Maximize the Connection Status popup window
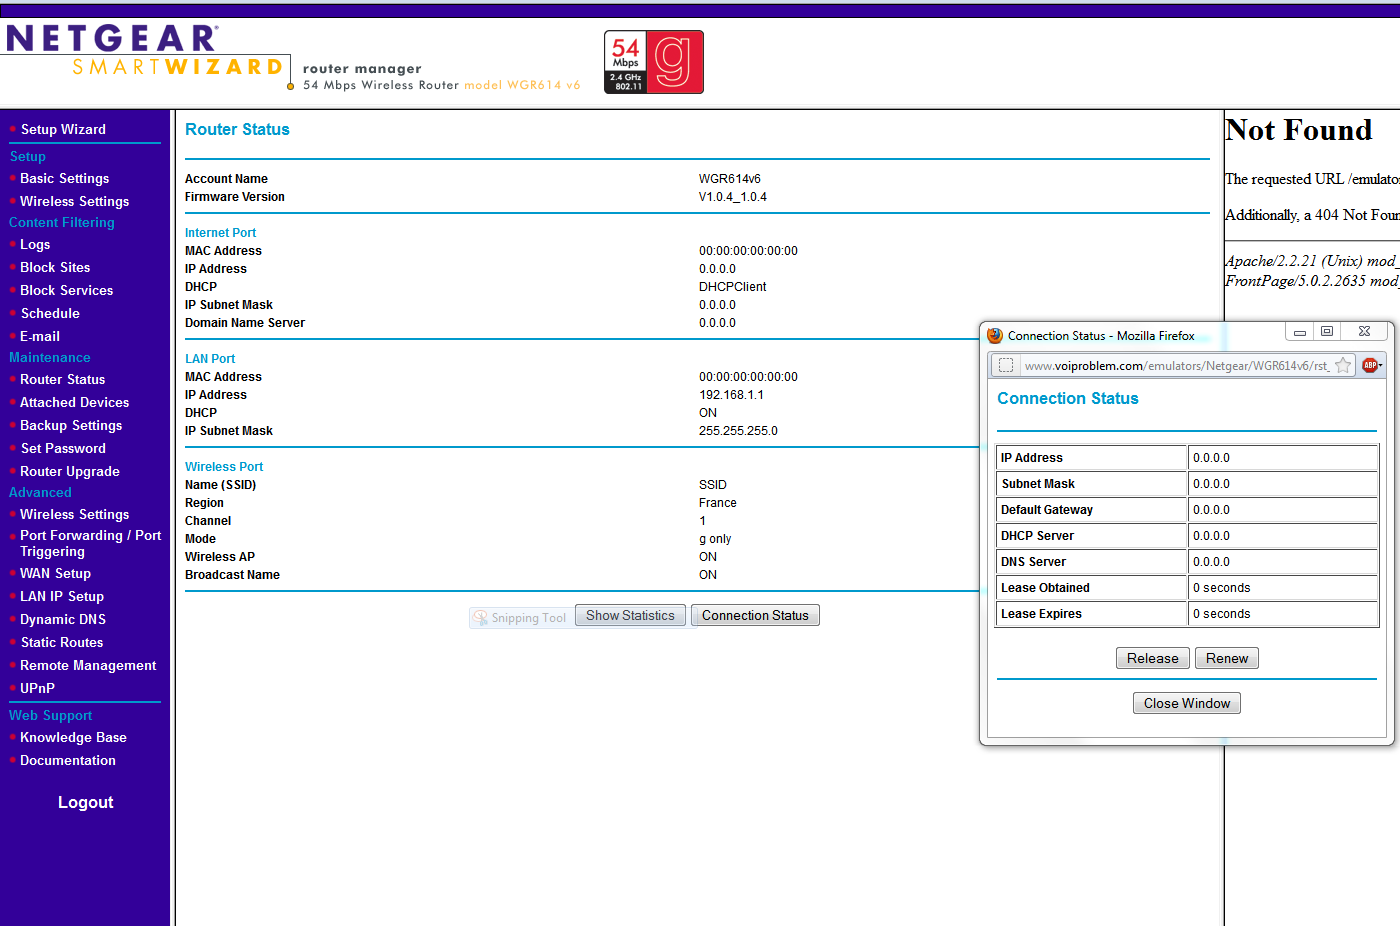The image size is (1400, 926). point(1327,332)
